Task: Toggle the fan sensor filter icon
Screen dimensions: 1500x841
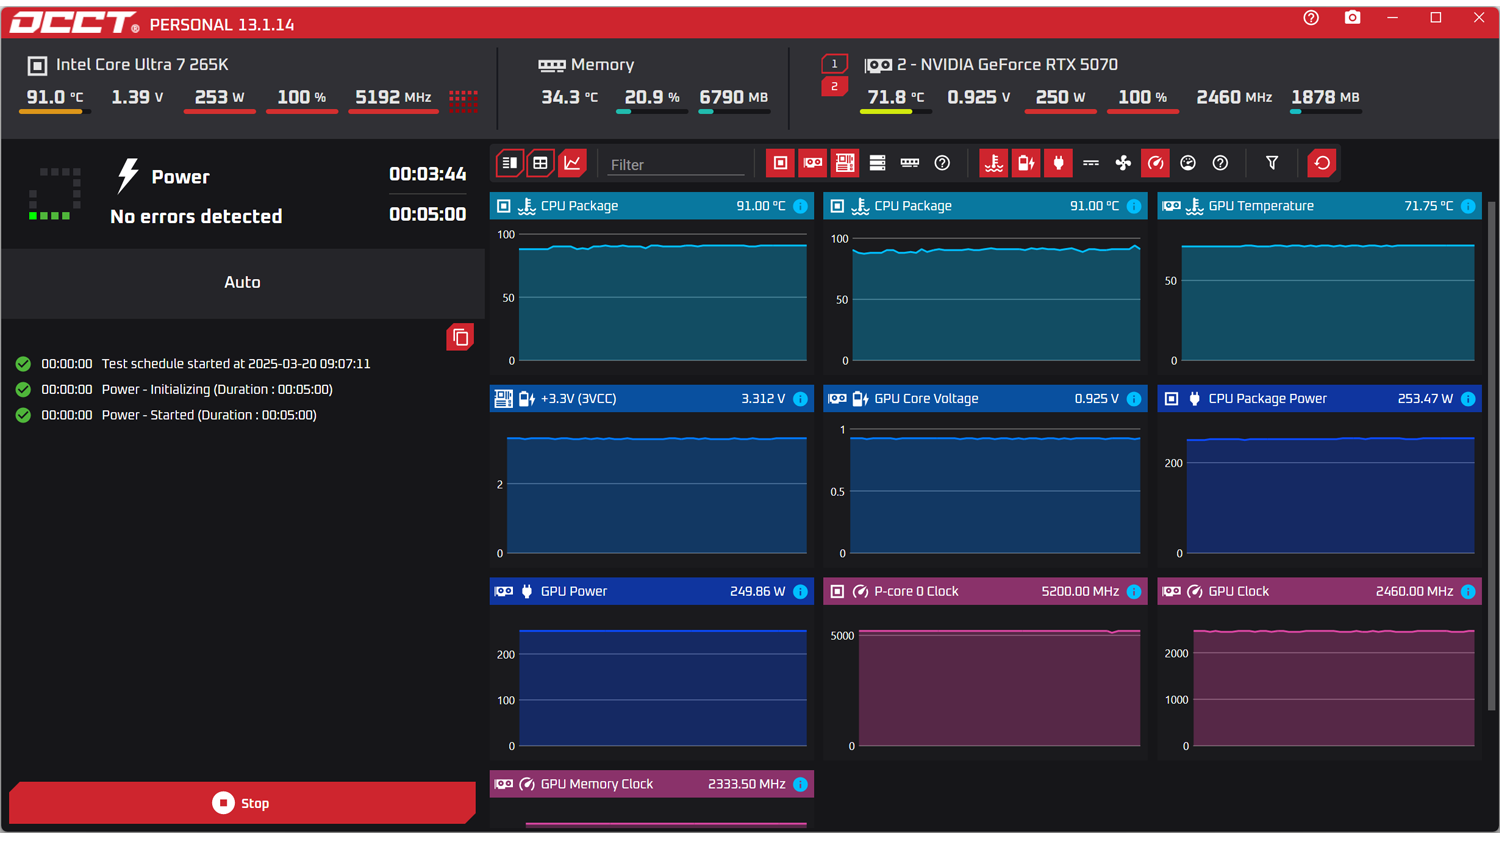Action: 1123,163
